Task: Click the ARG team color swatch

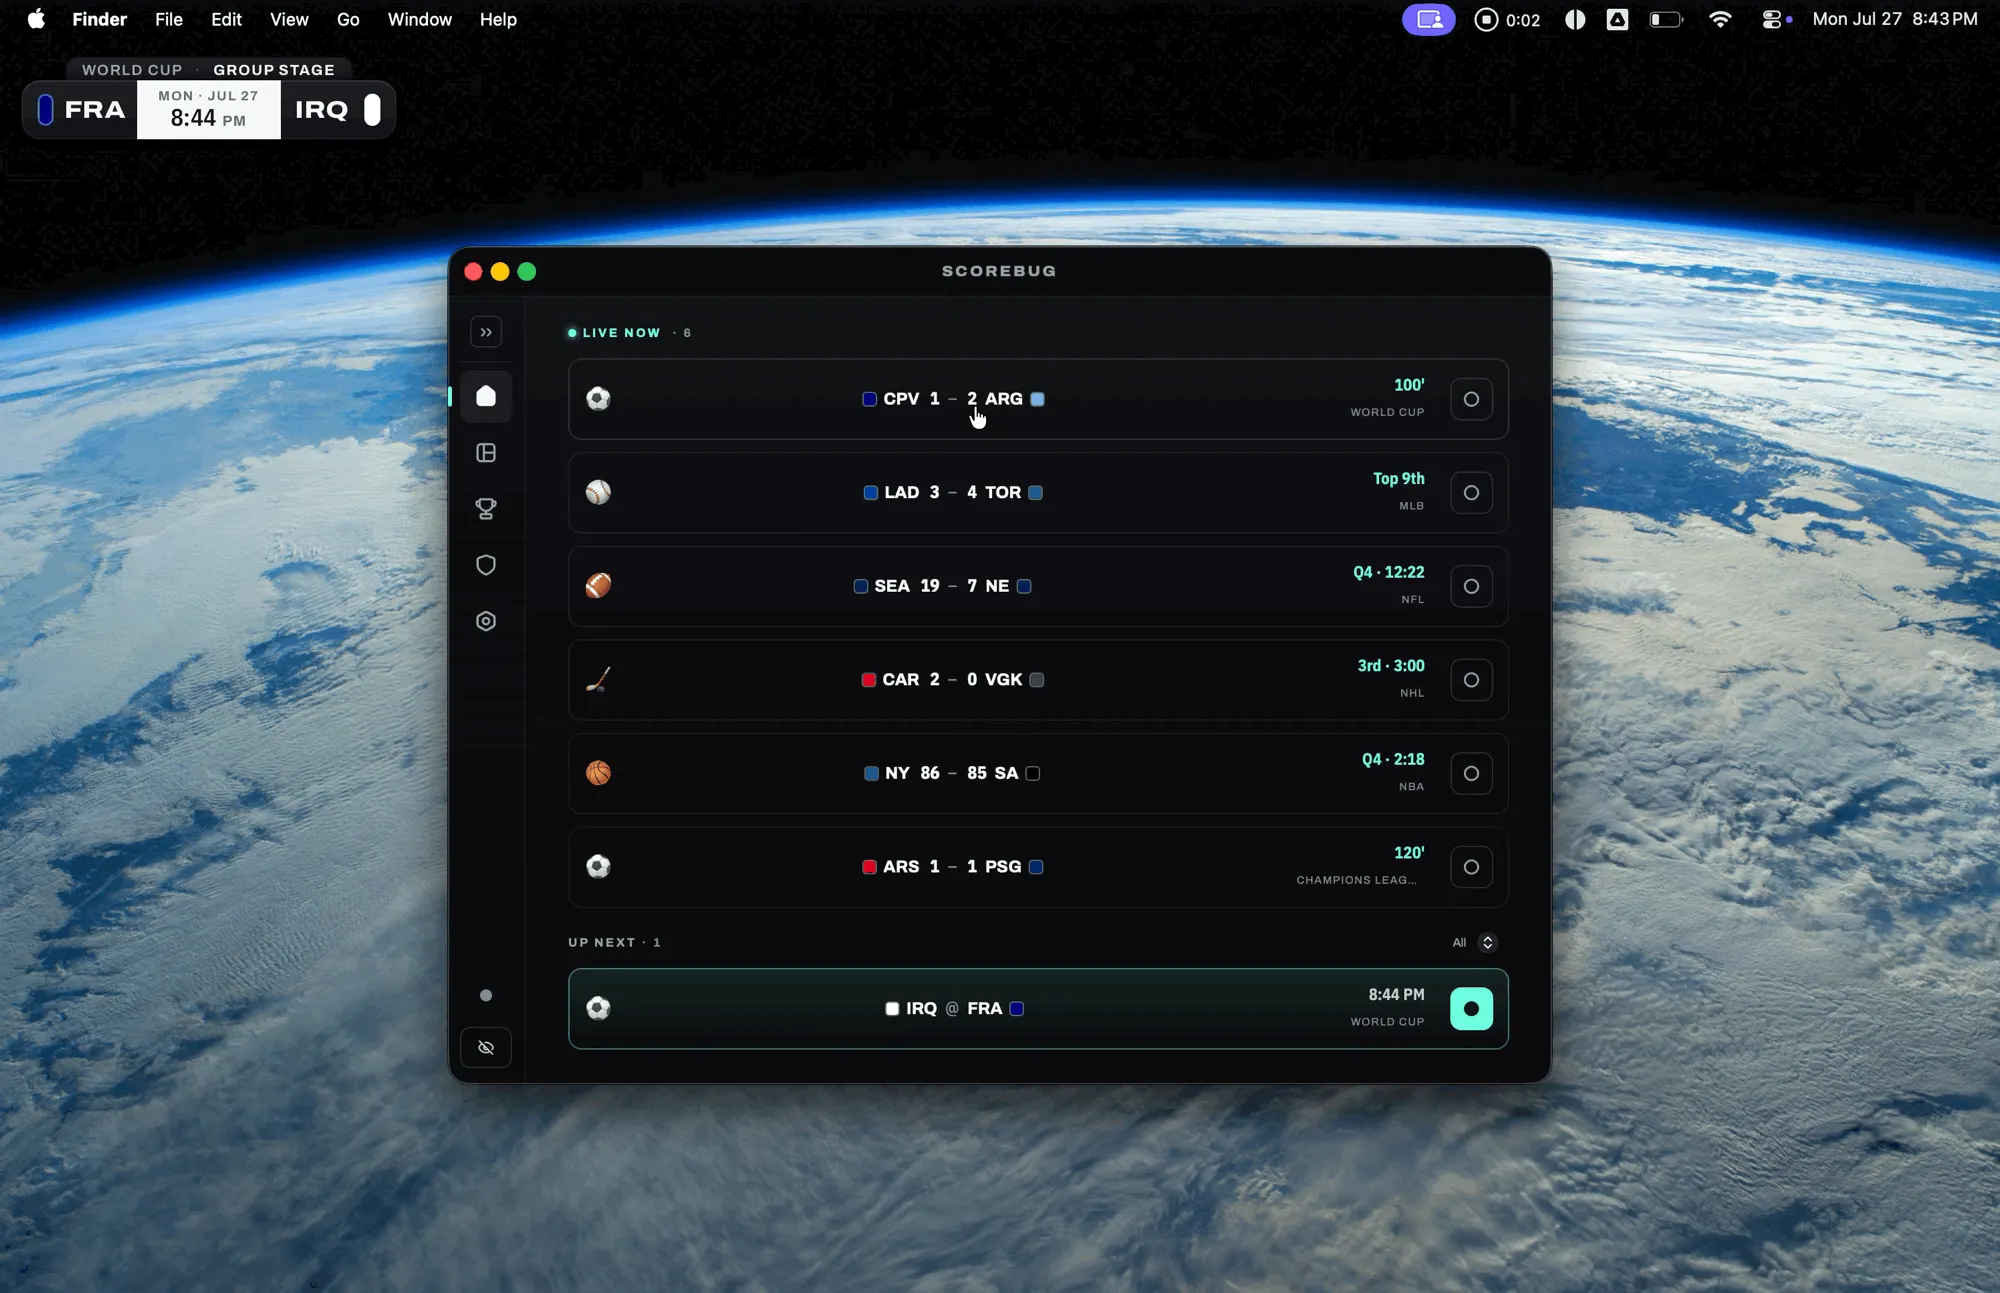Action: tap(1038, 399)
